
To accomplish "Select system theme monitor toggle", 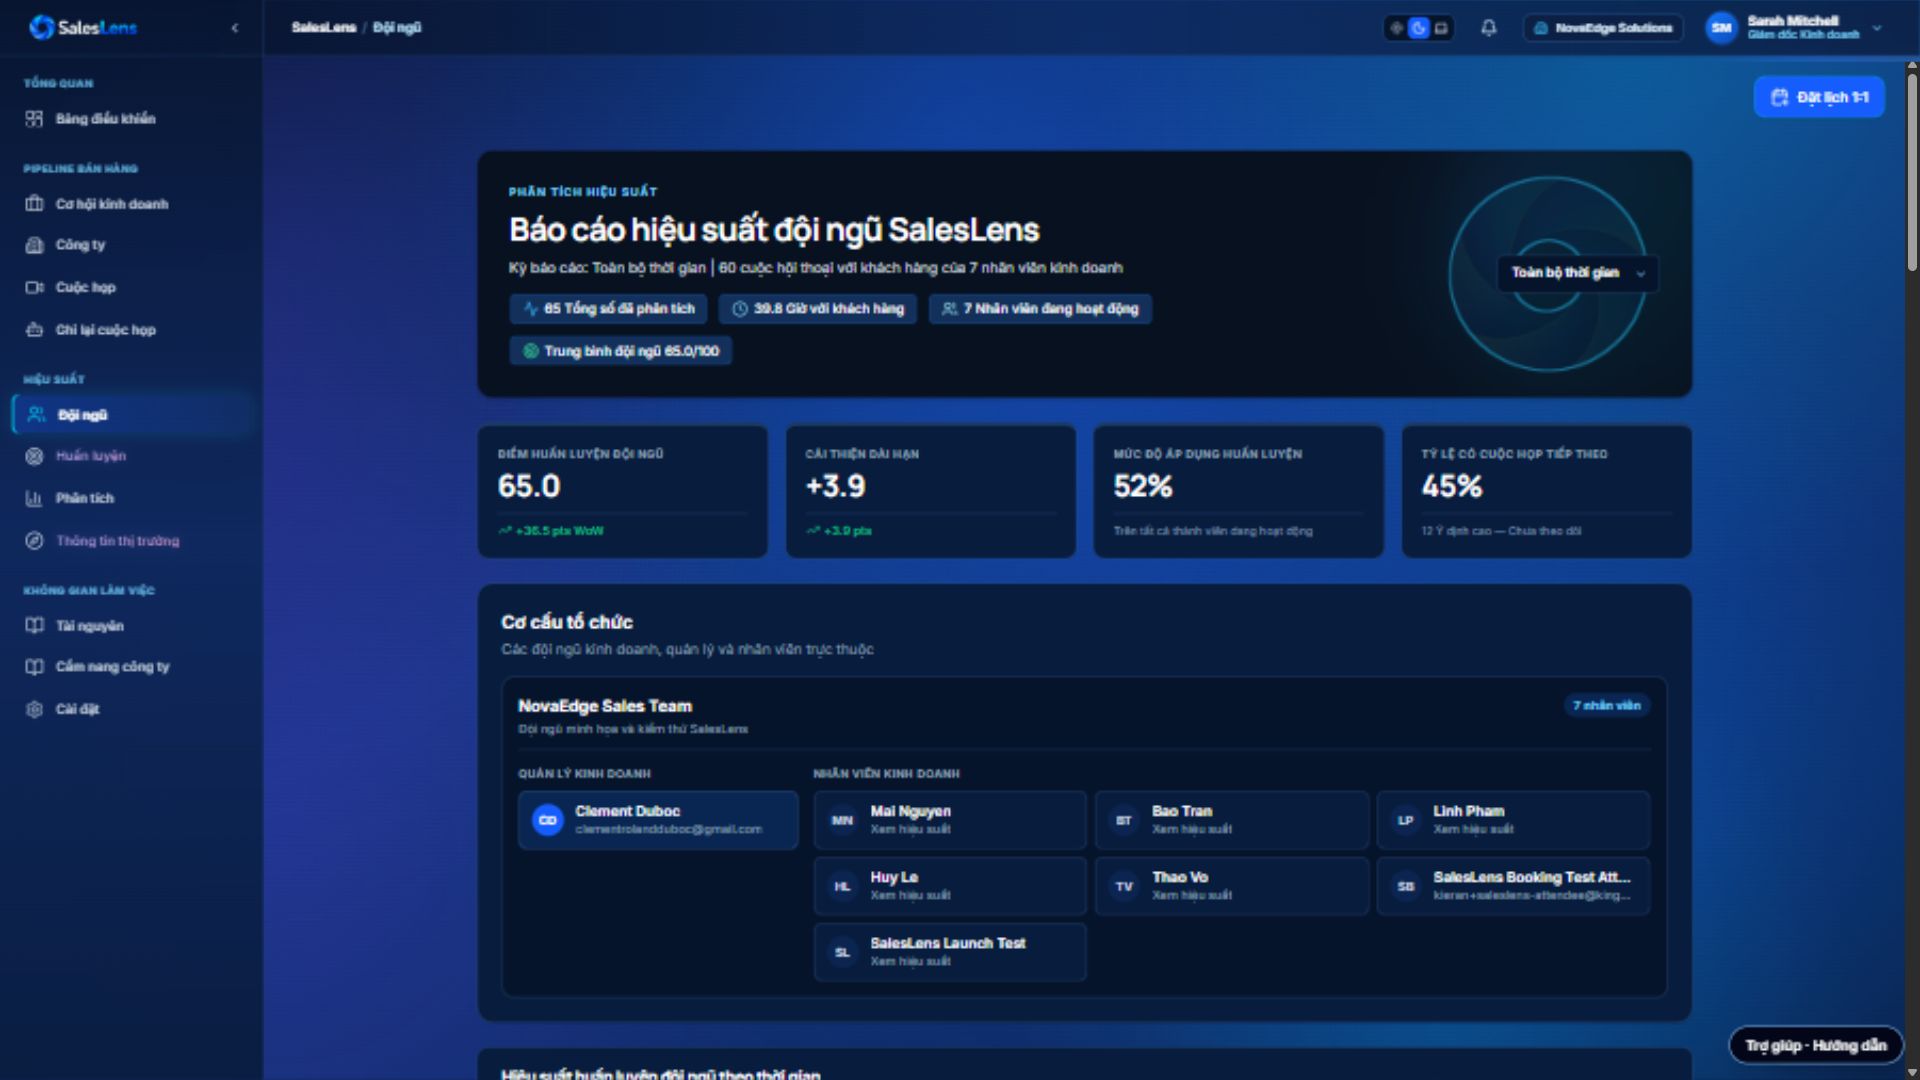I will click(1441, 28).
